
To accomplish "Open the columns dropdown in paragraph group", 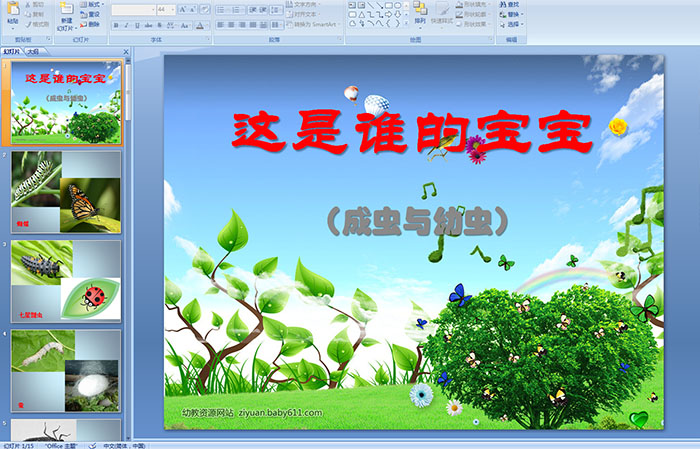I will [x=276, y=25].
